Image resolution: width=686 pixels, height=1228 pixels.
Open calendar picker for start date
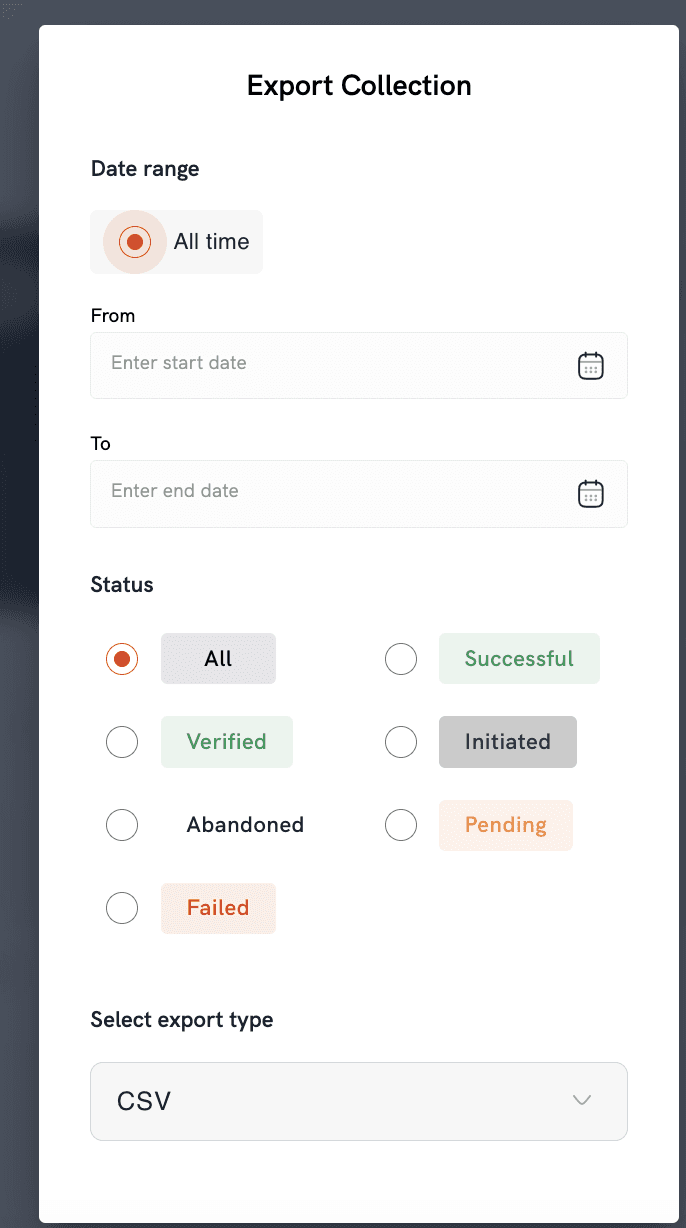(591, 366)
